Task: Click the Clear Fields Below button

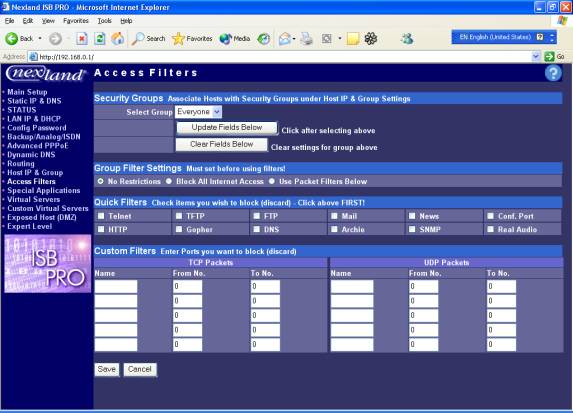Action: click(x=221, y=144)
